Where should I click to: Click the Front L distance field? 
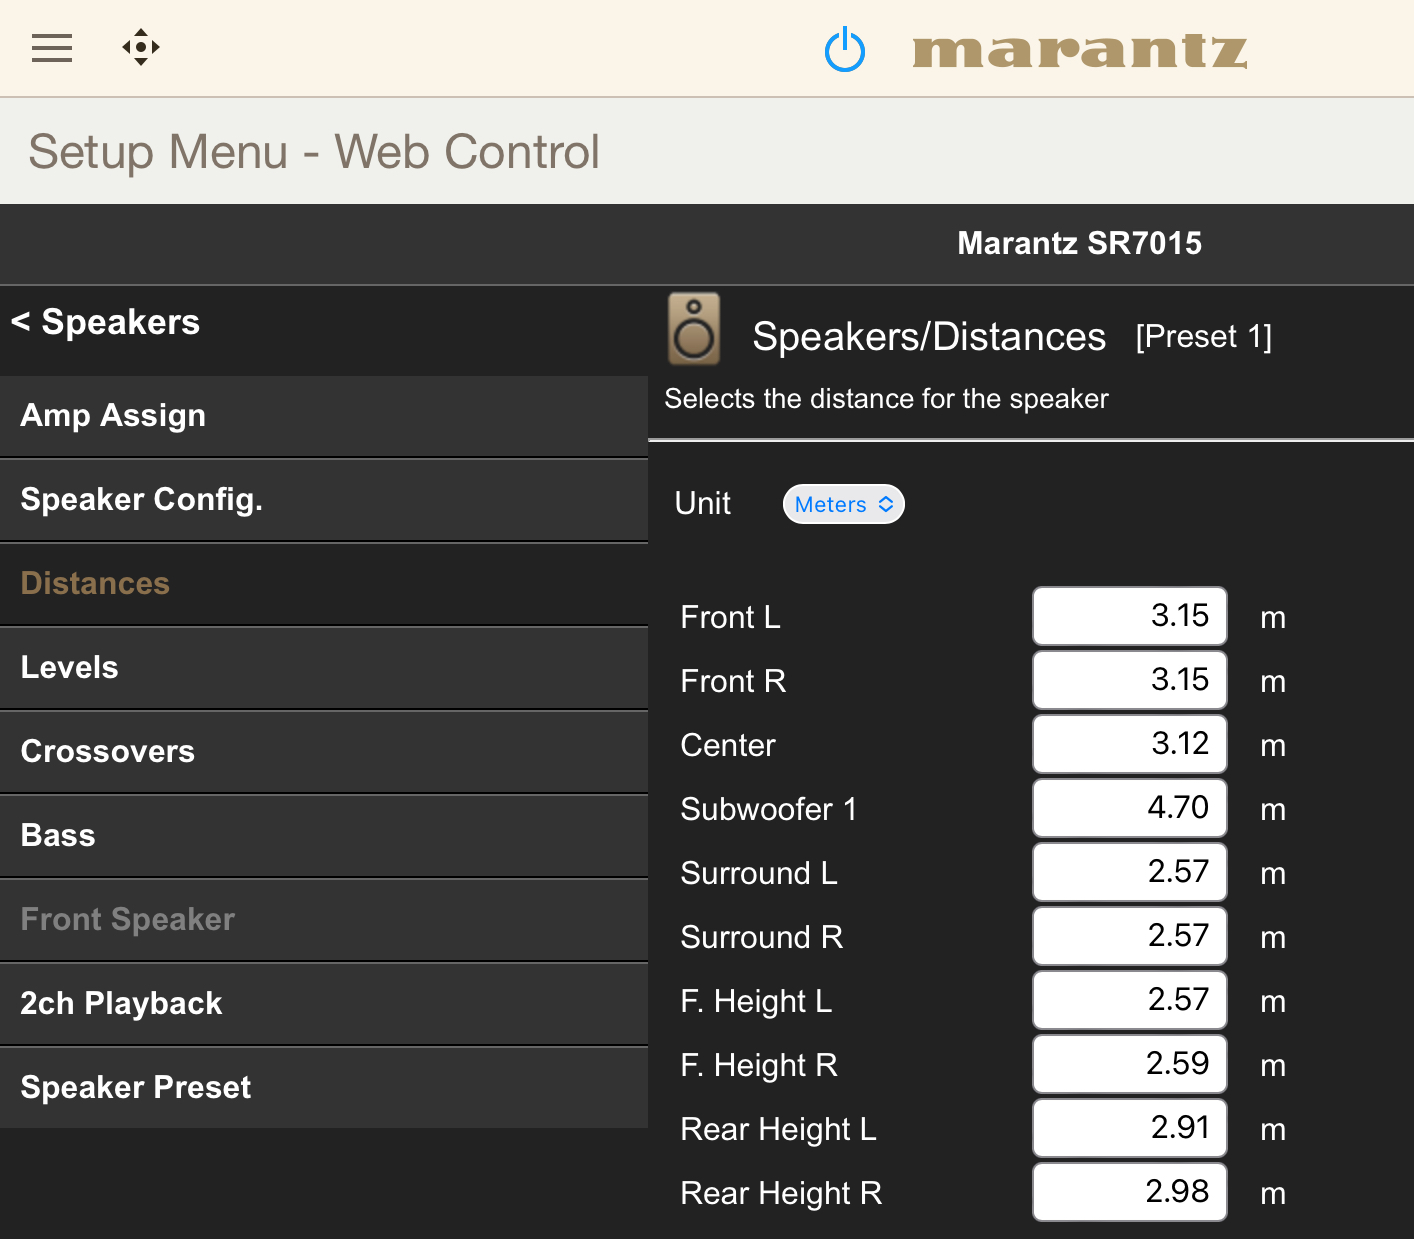pyautogui.click(x=1130, y=616)
